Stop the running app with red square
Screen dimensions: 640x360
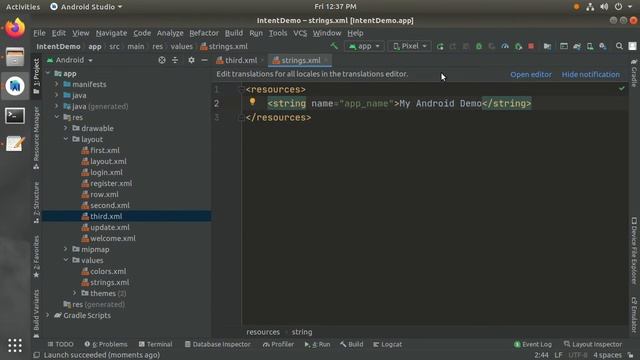[x=531, y=47]
